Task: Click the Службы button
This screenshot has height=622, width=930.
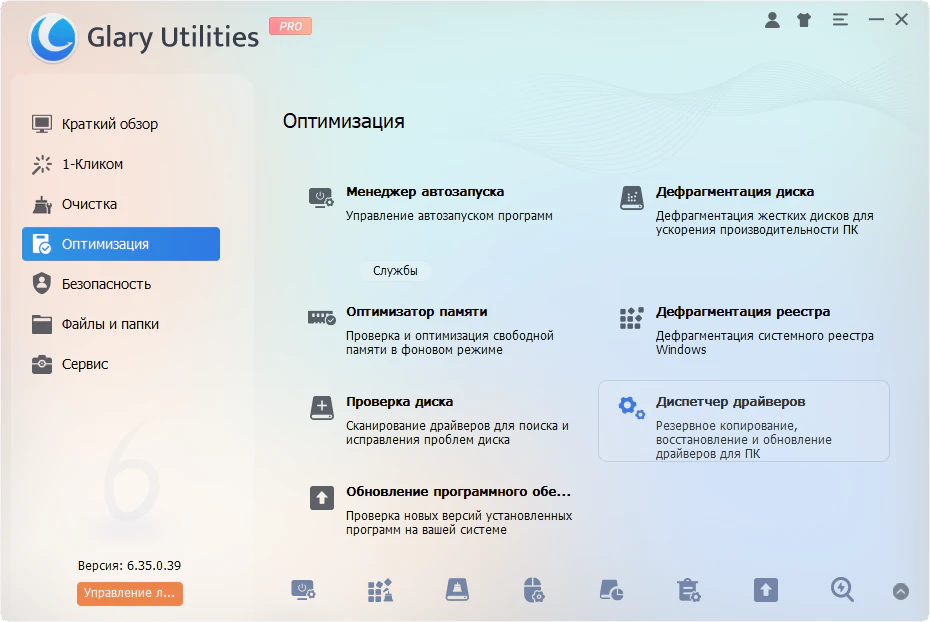Action: pyautogui.click(x=395, y=271)
